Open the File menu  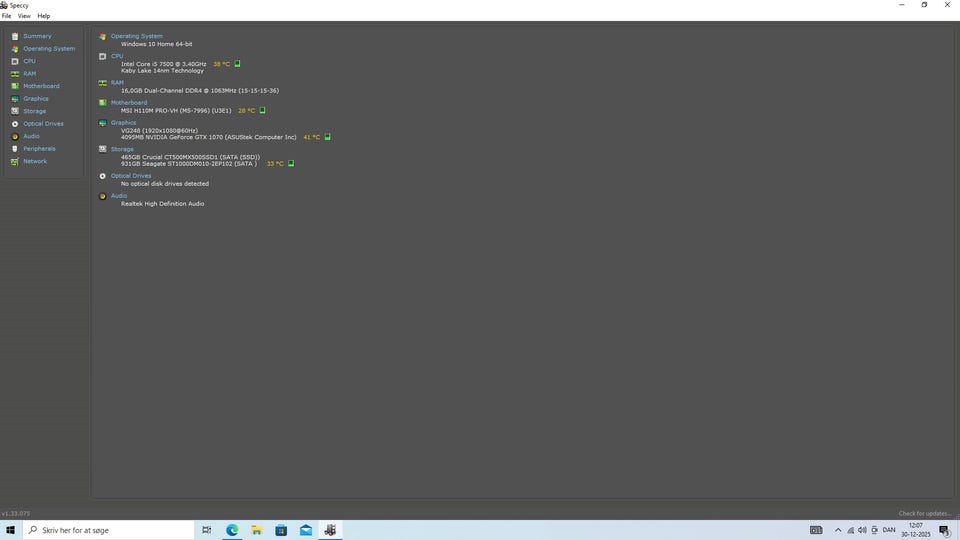[7, 16]
